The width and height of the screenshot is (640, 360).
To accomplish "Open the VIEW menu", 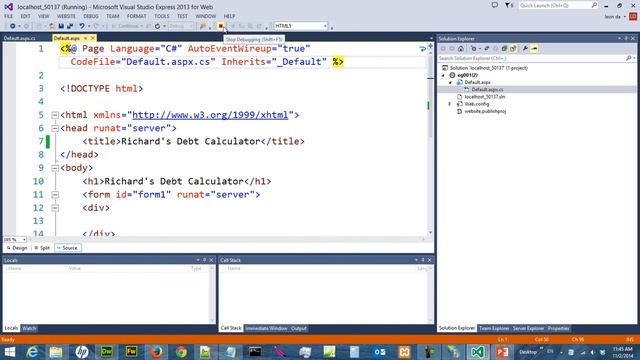I will pyautogui.click(x=43, y=16).
